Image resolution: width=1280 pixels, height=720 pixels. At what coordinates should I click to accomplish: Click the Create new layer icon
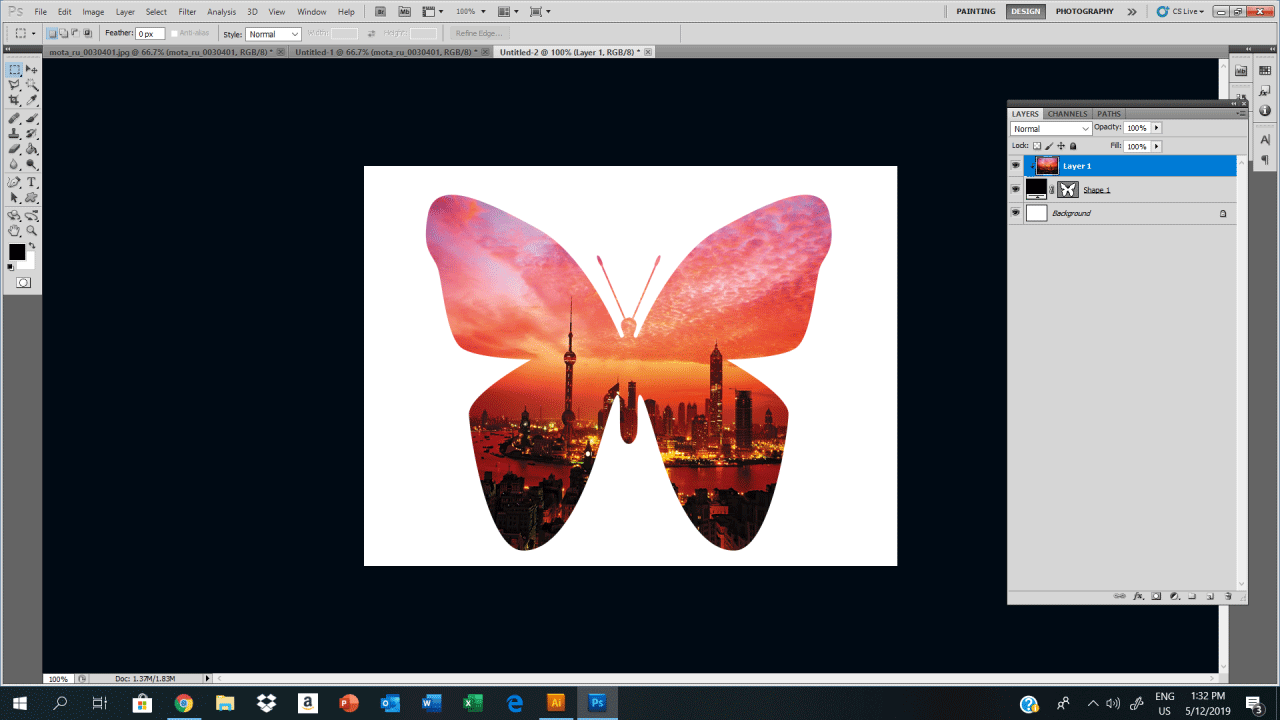(x=1210, y=596)
